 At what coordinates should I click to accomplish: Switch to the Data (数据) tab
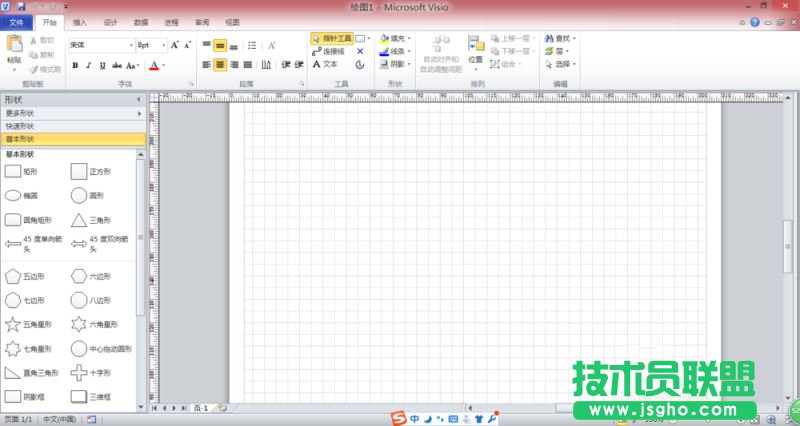click(141, 22)
